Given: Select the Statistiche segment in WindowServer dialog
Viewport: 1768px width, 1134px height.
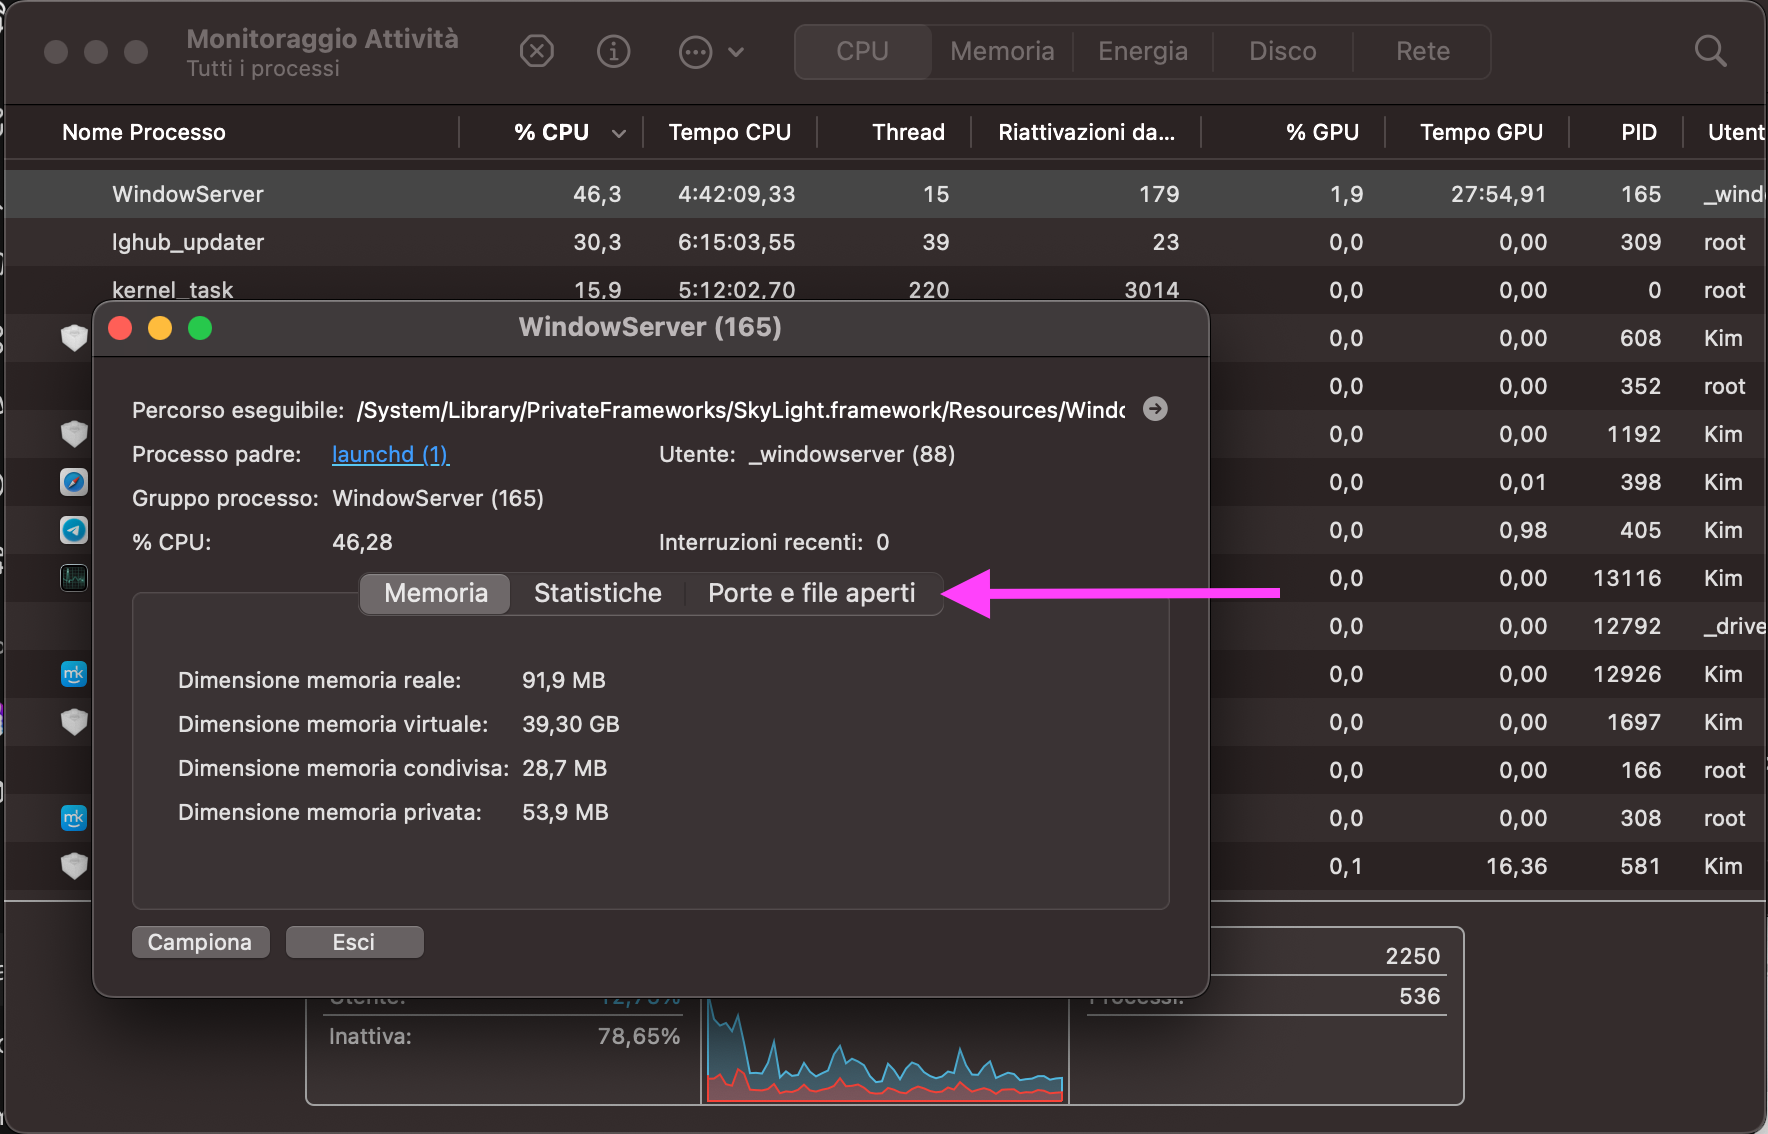Looking at the screenshot, I should tap(597, 593).
